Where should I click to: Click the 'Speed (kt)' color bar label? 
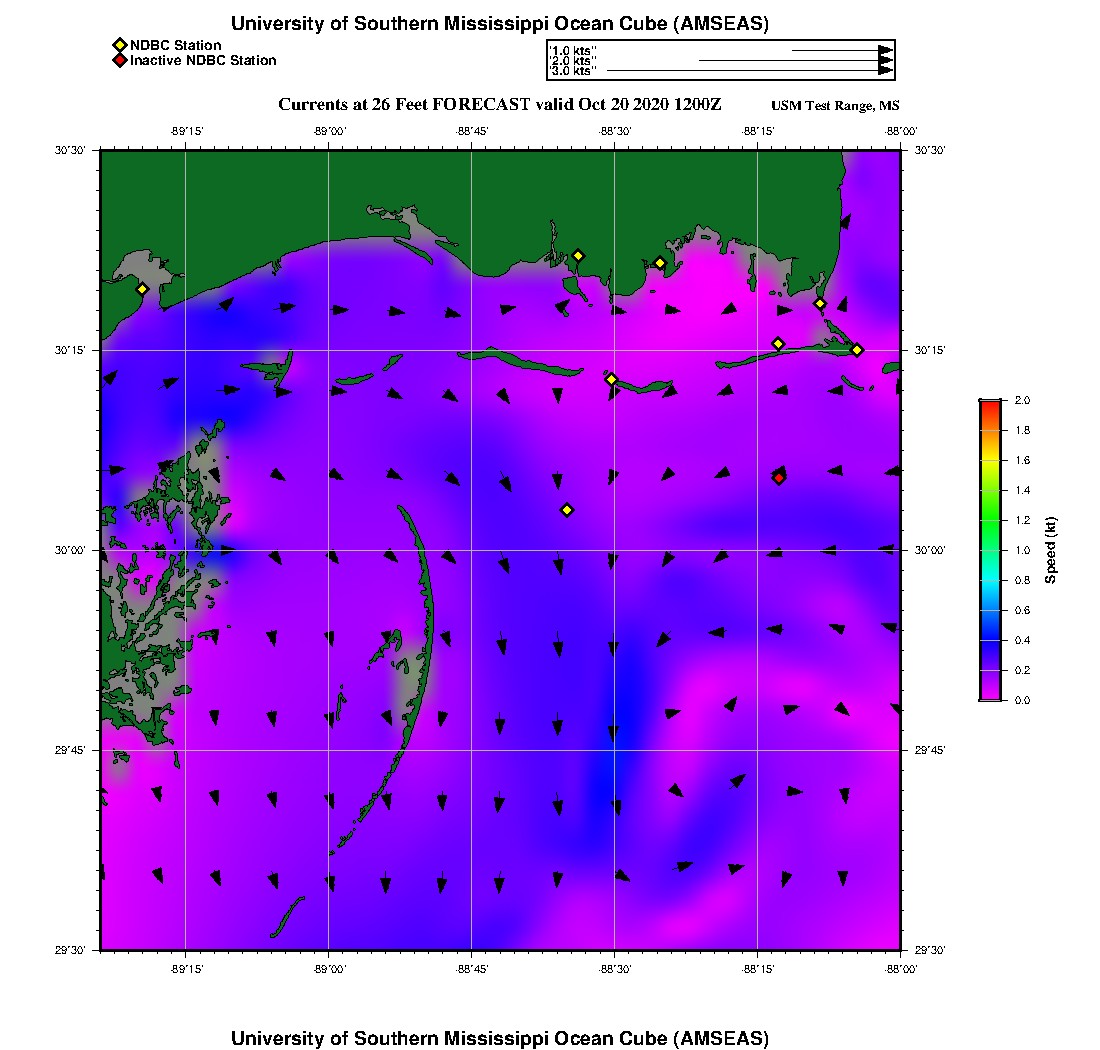(x=1050, y=550)
